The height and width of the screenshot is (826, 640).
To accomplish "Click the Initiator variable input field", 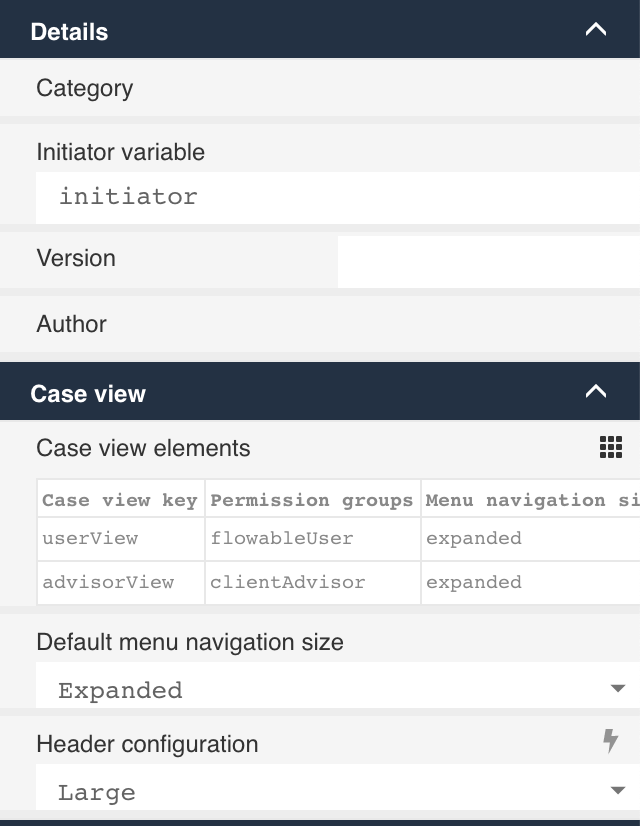I will [x=336, y=197].
